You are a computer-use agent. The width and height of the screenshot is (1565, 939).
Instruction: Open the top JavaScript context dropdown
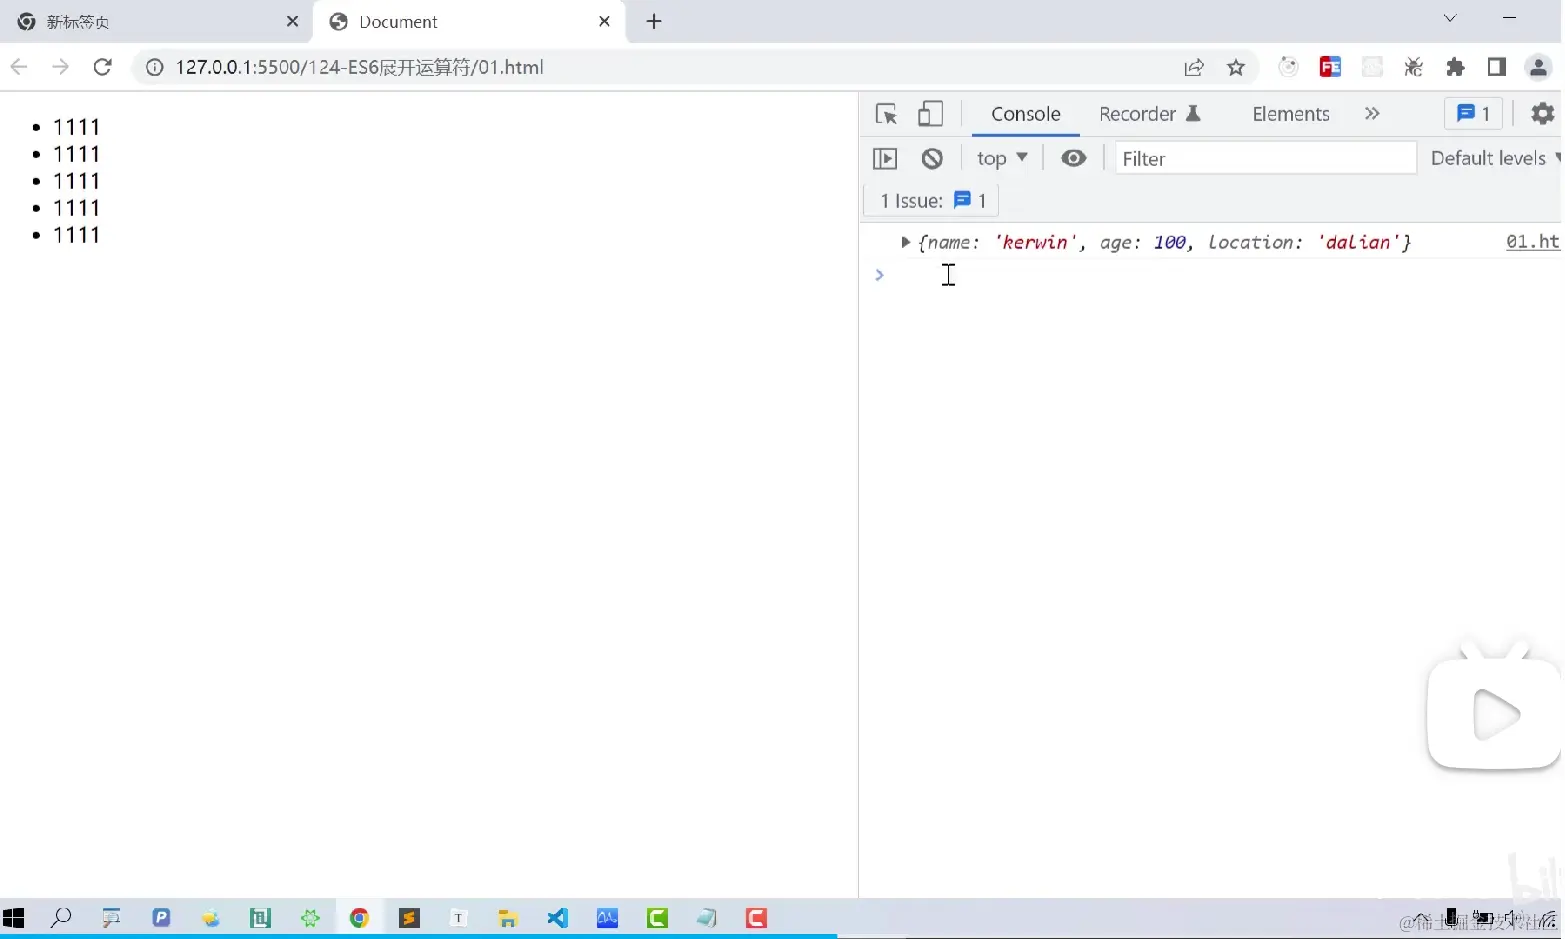point(1002,158)
